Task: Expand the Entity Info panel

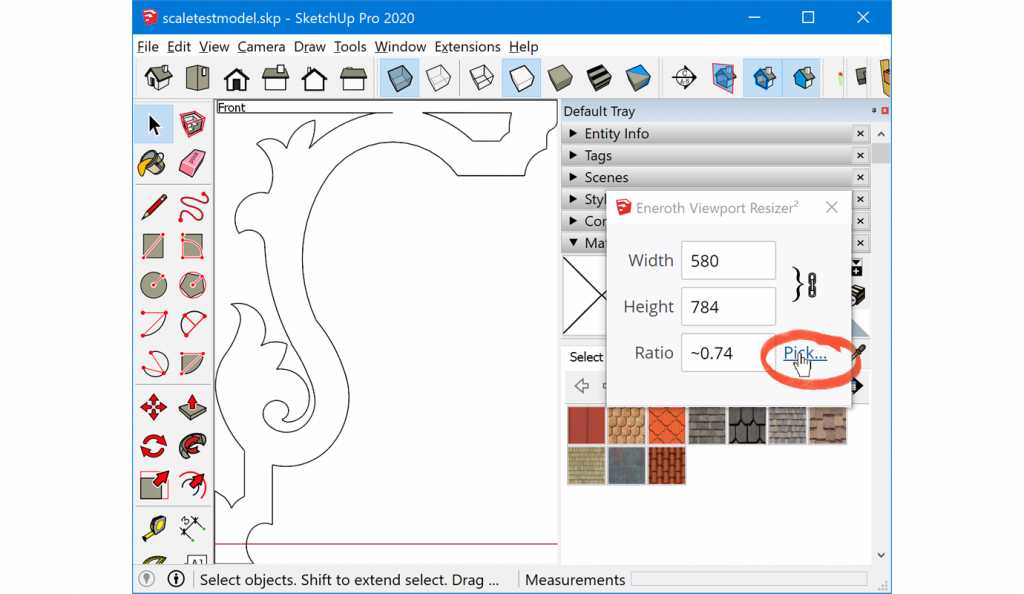Action: pyautogui.click(x=616, y=134)
